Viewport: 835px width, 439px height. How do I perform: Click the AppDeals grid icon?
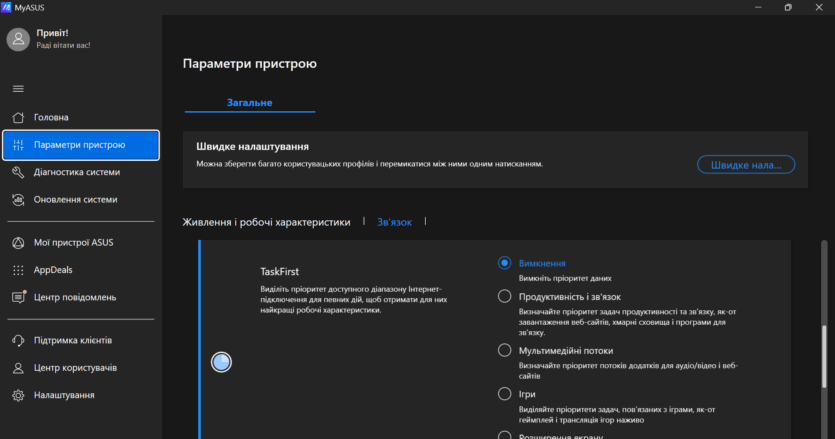pos(18,270)
